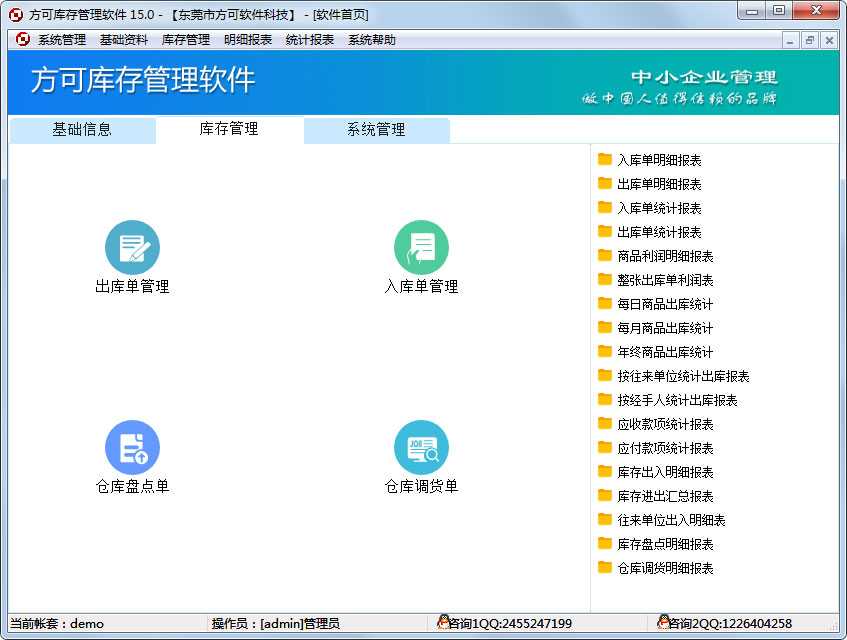Click folder icon beside 商品利润明细报表
Viewport: 847px width, 640px height.
click(605, 256)
